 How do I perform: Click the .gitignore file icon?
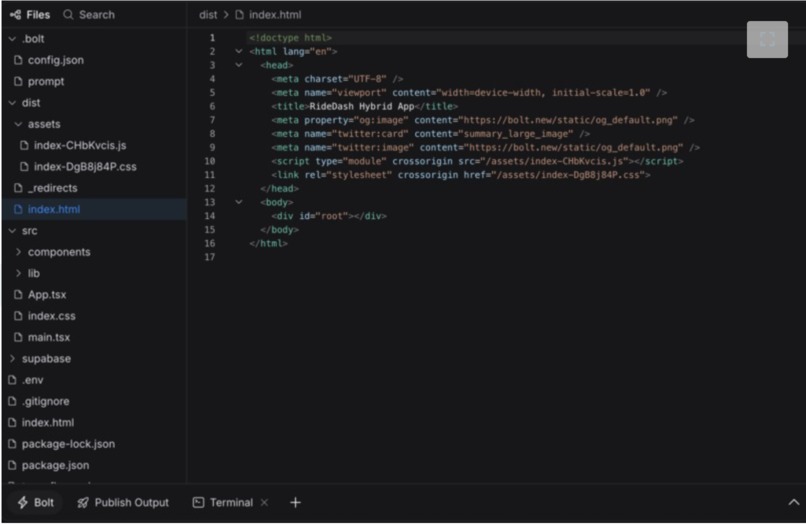pyautogui.click(x=12, y=401)
